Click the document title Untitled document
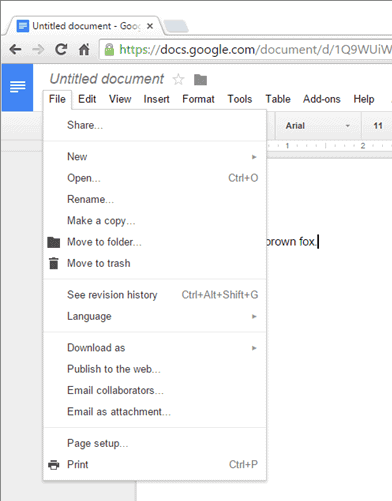The image size is (392, 501). [107, 79]
